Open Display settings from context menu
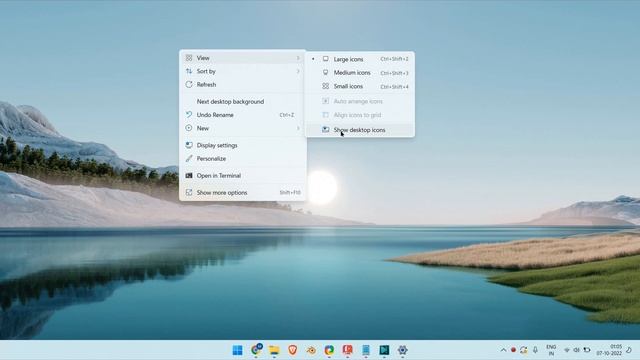Image resolution: width=640 pixels, height=360 pixels. pos(243,145)
